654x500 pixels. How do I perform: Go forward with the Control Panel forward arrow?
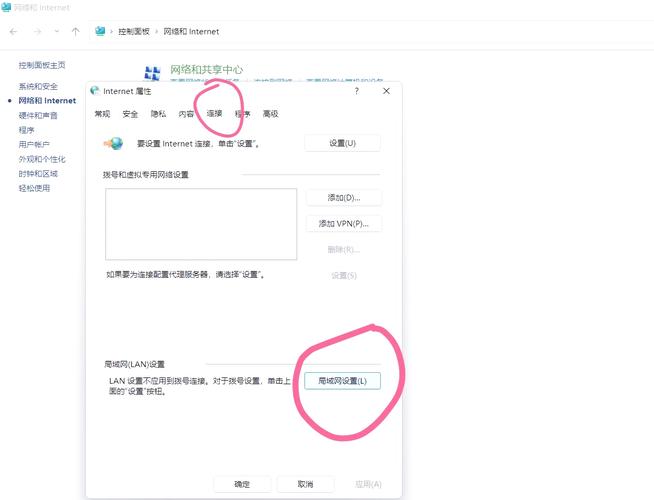coord(38,32)
